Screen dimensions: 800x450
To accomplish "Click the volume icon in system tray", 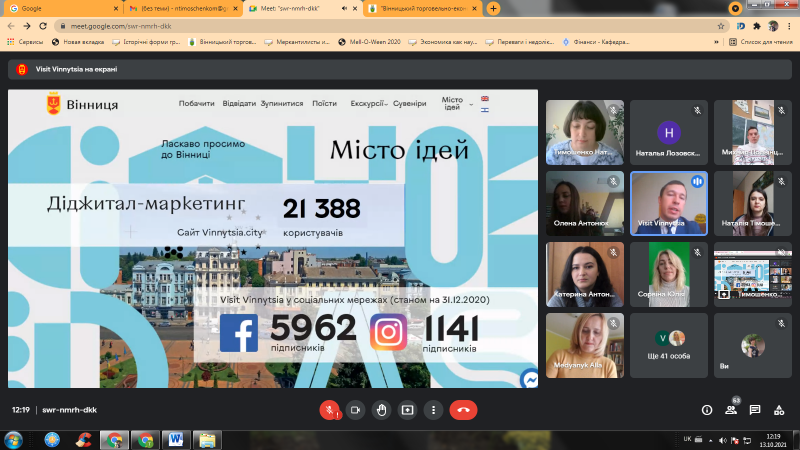I will [x=722, y=440].
